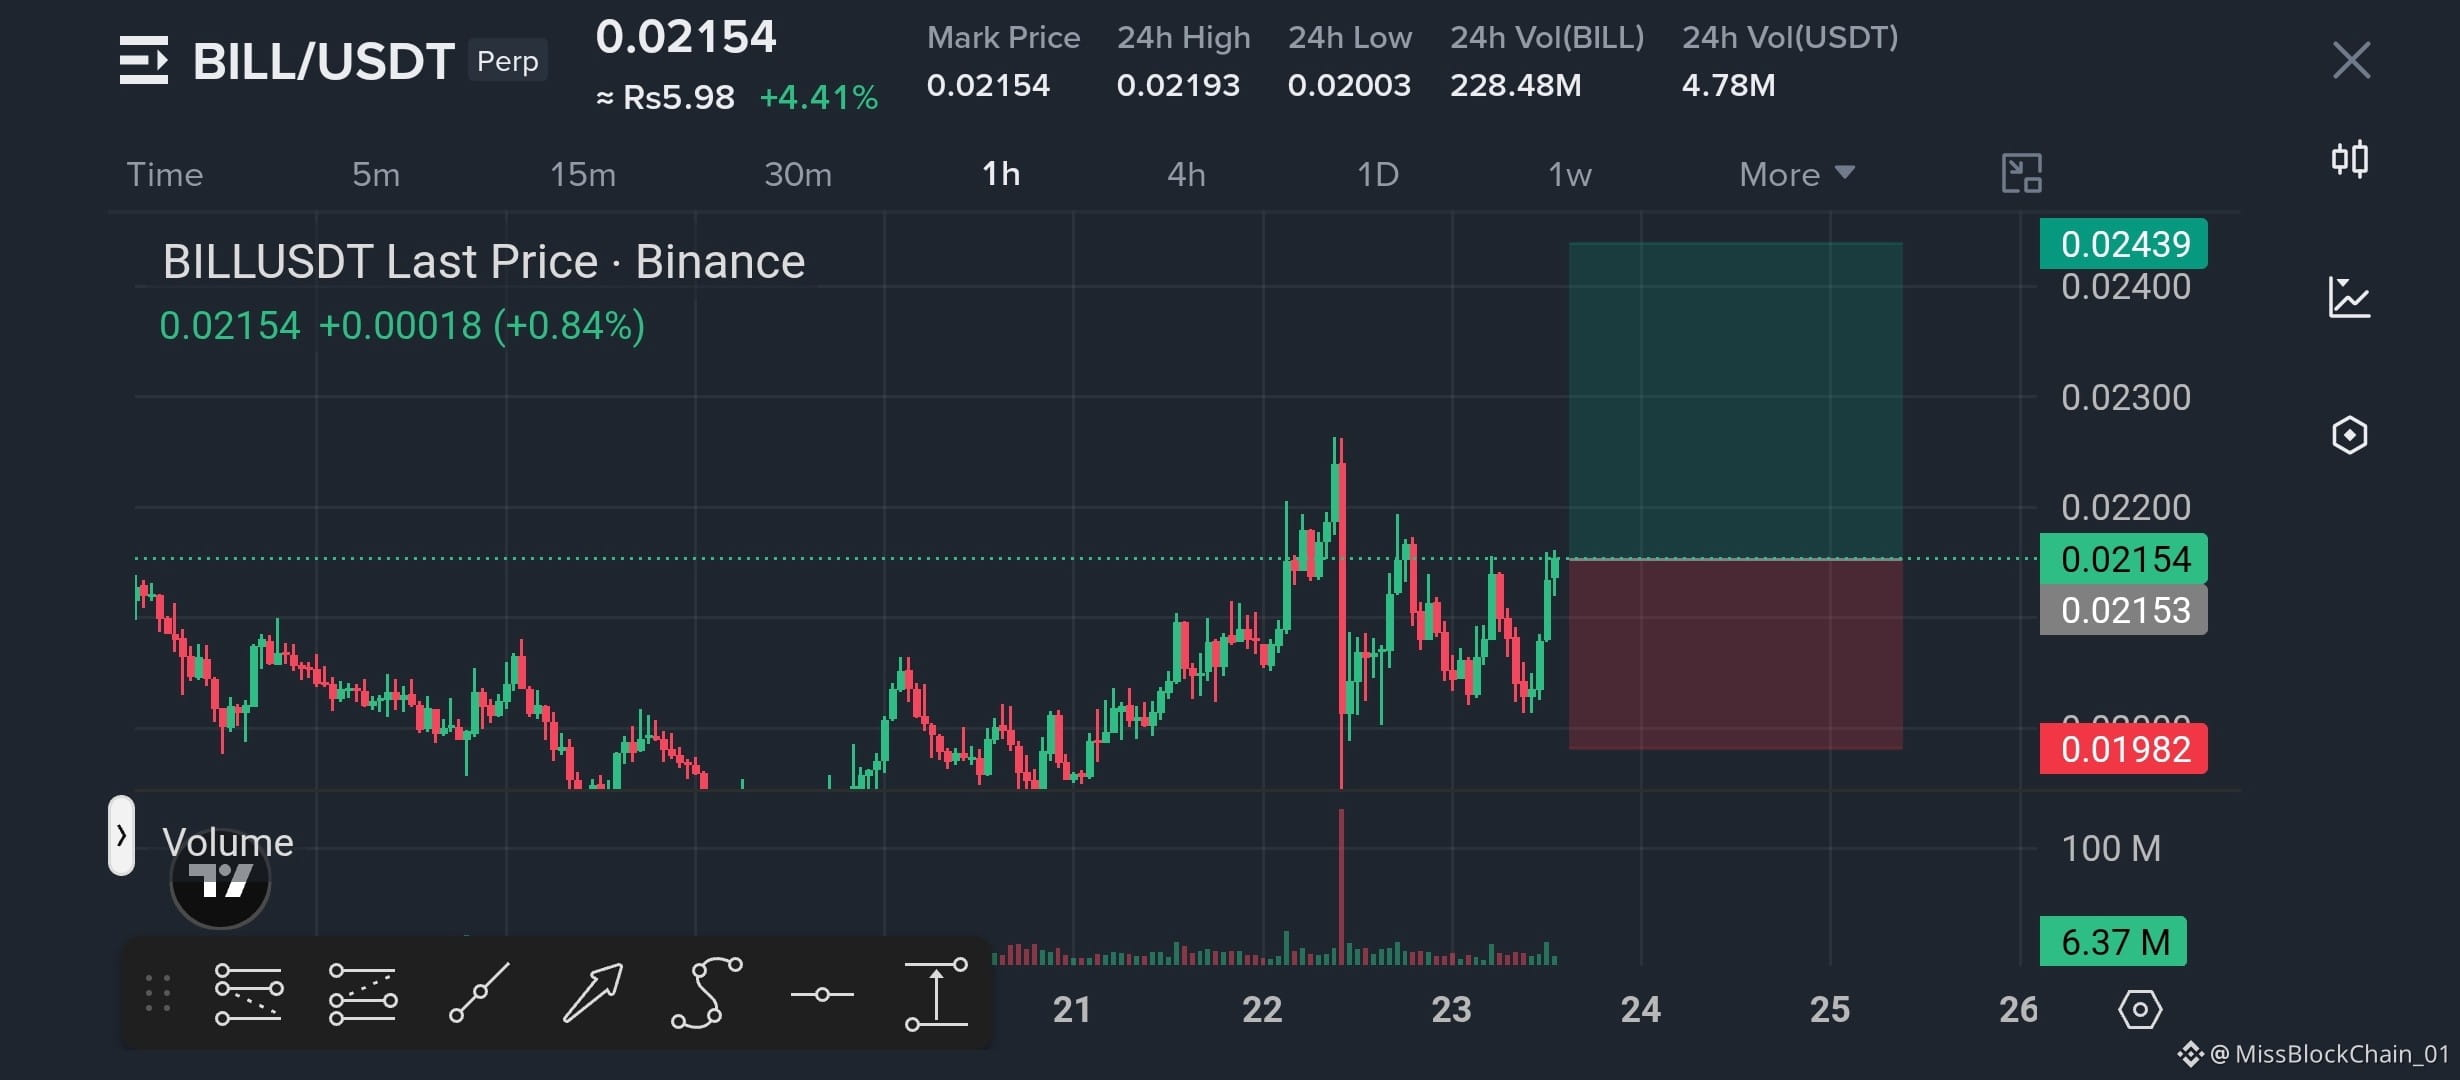Open axis settings hexagon near date scale

pos(2140,1009)
